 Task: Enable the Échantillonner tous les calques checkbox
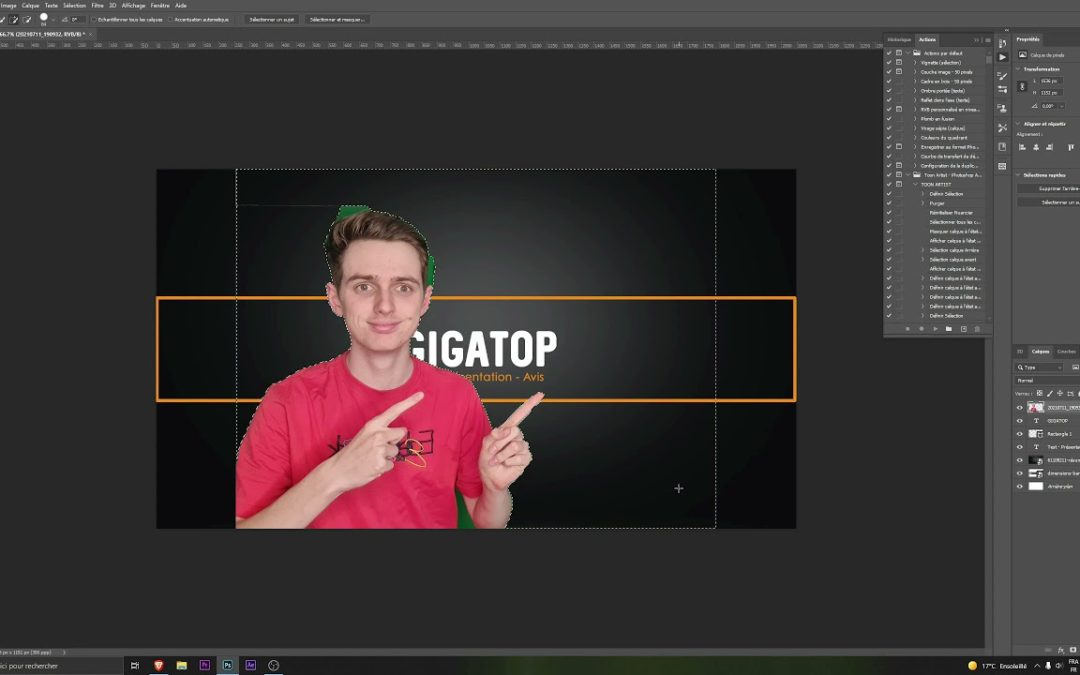tap(94, 18)
